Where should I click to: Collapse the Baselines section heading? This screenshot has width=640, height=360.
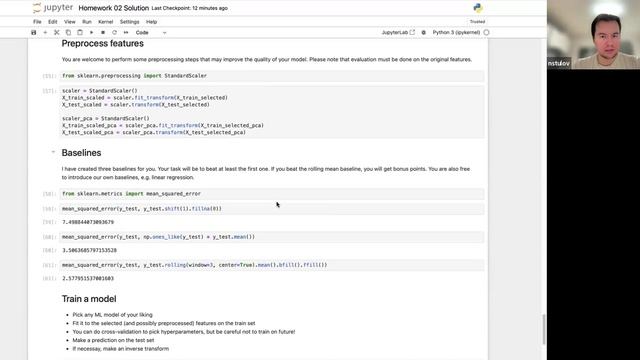pyautogui.click(x=53, y=152)
